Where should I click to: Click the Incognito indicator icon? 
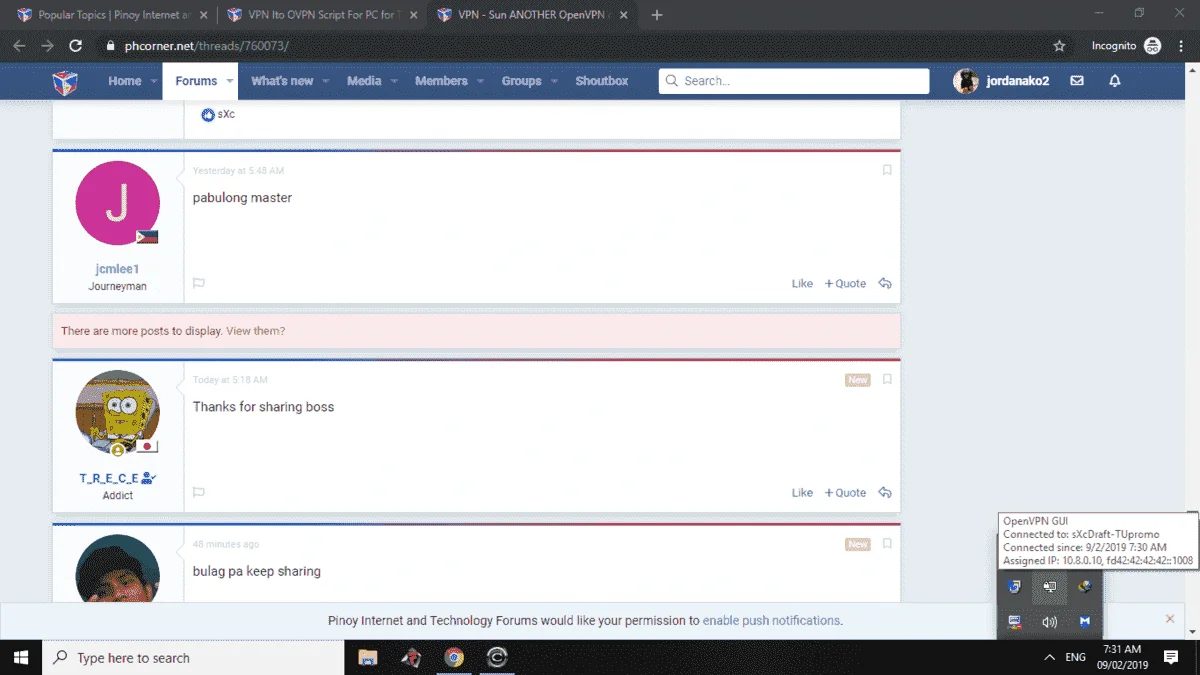point(1152,46)
